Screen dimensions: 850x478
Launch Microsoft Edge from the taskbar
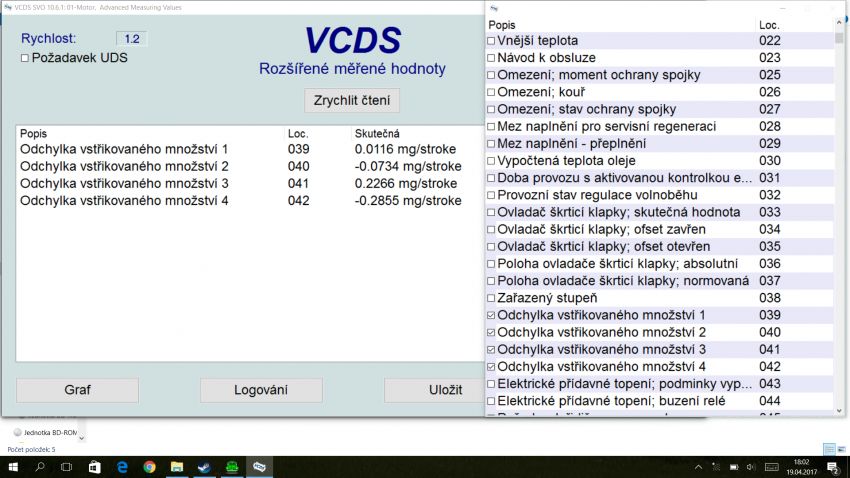(122, 466)
